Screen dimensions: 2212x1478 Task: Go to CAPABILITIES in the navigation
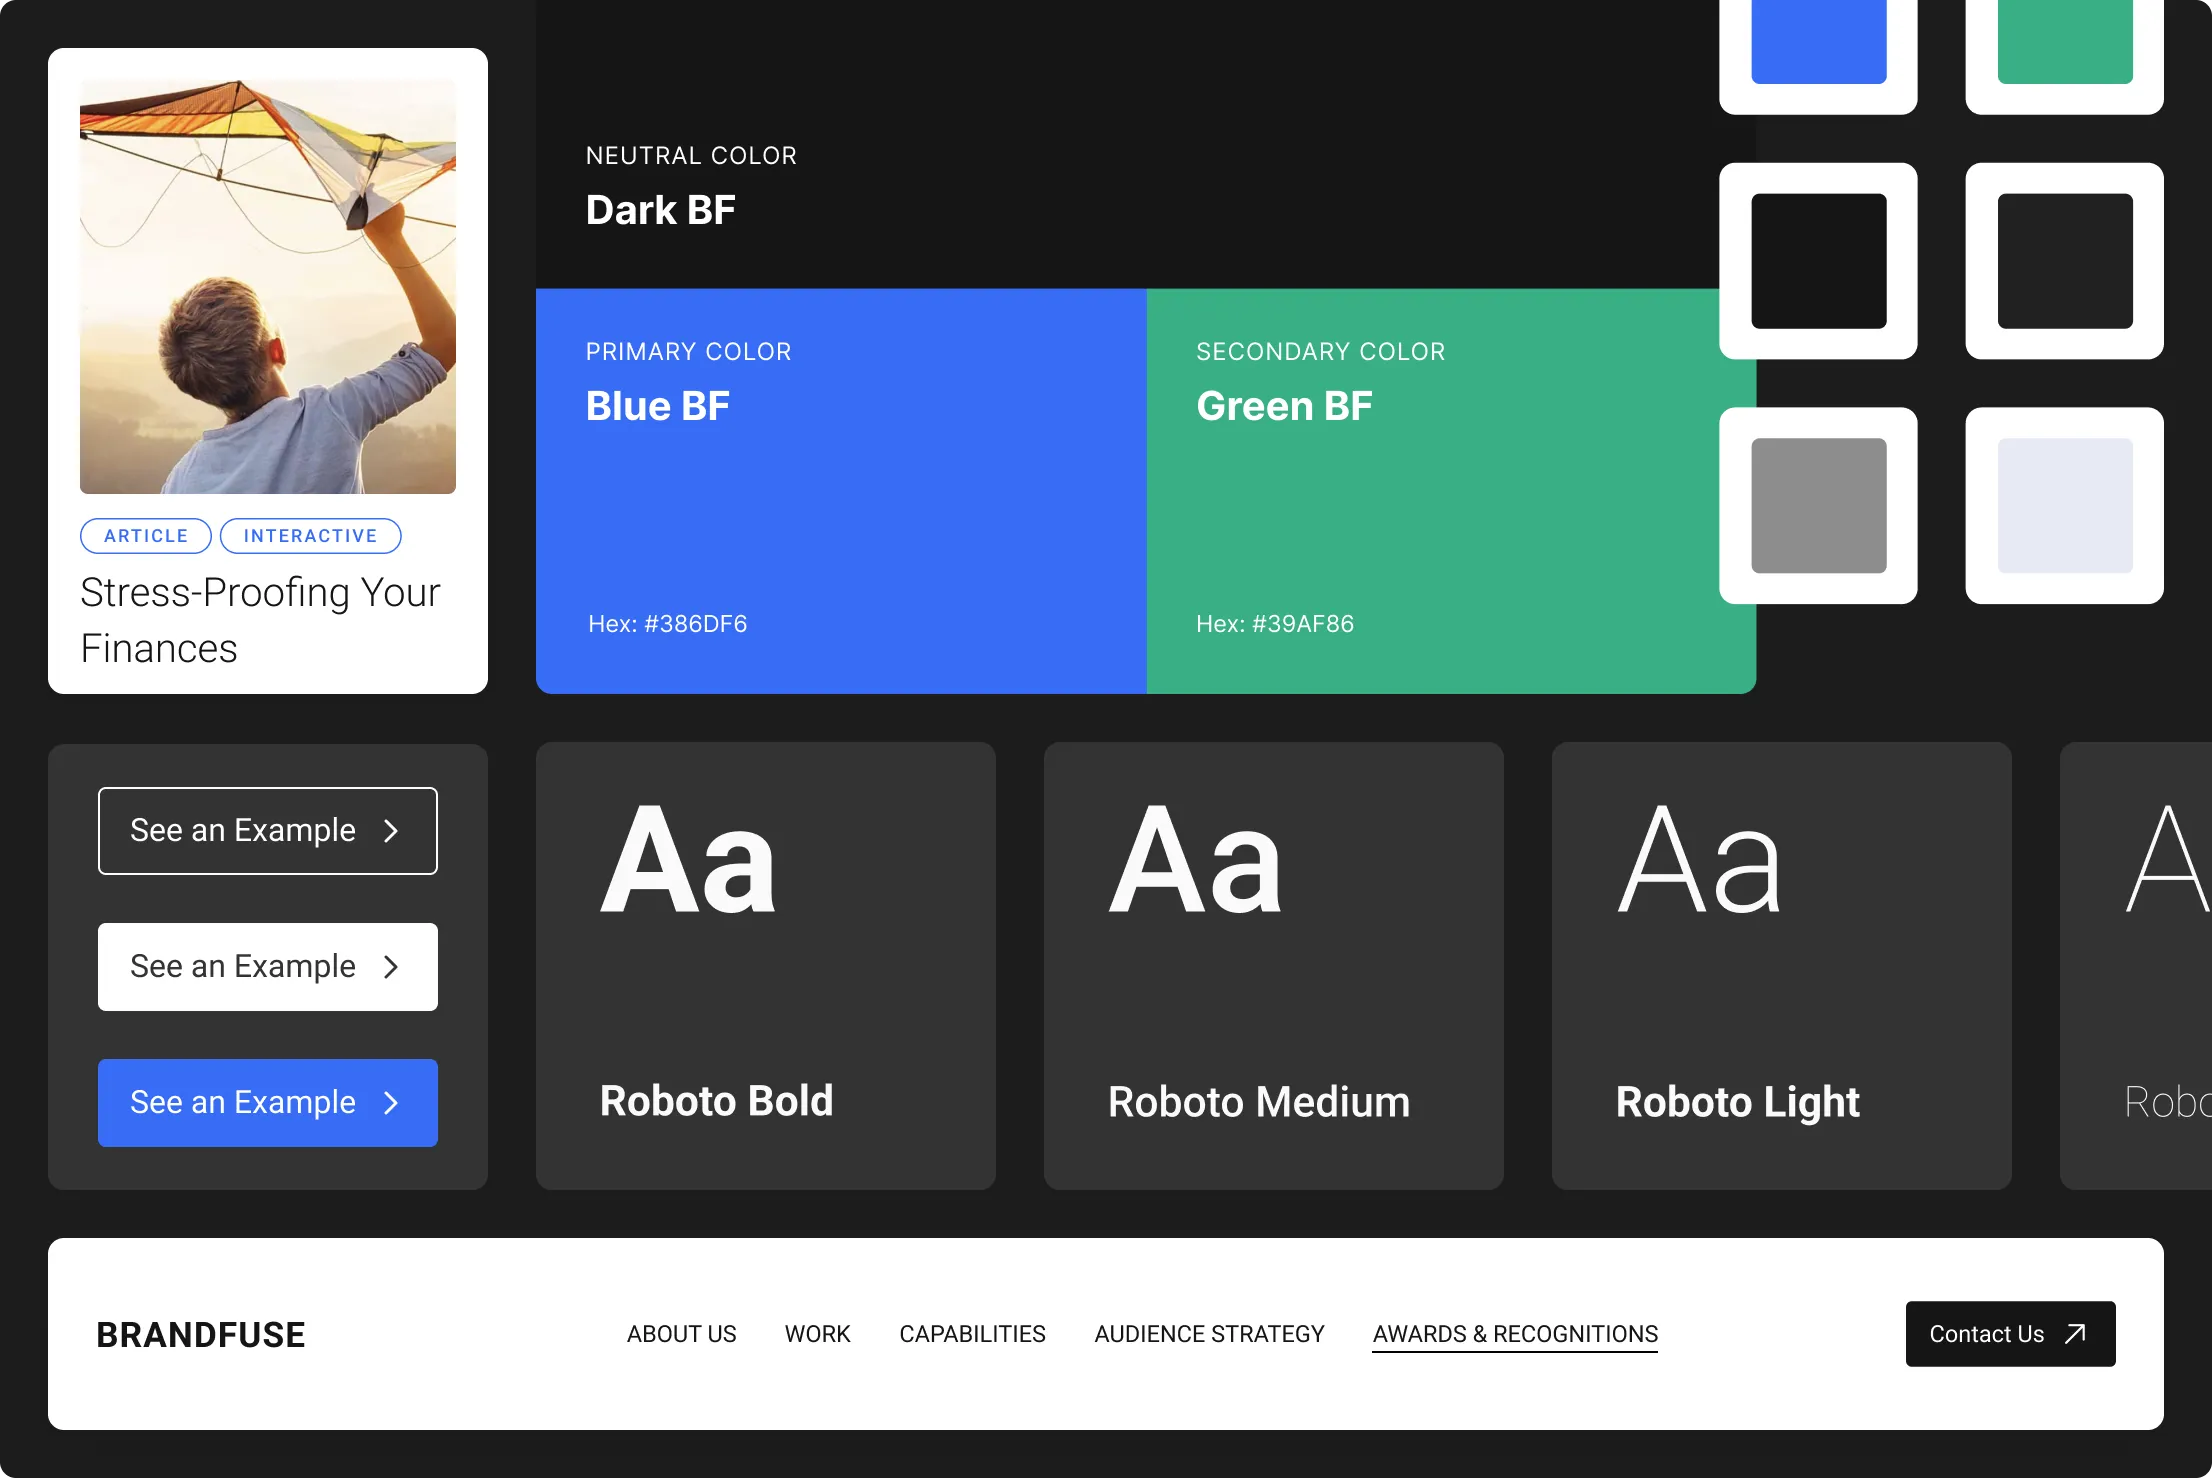(972, 1334)
